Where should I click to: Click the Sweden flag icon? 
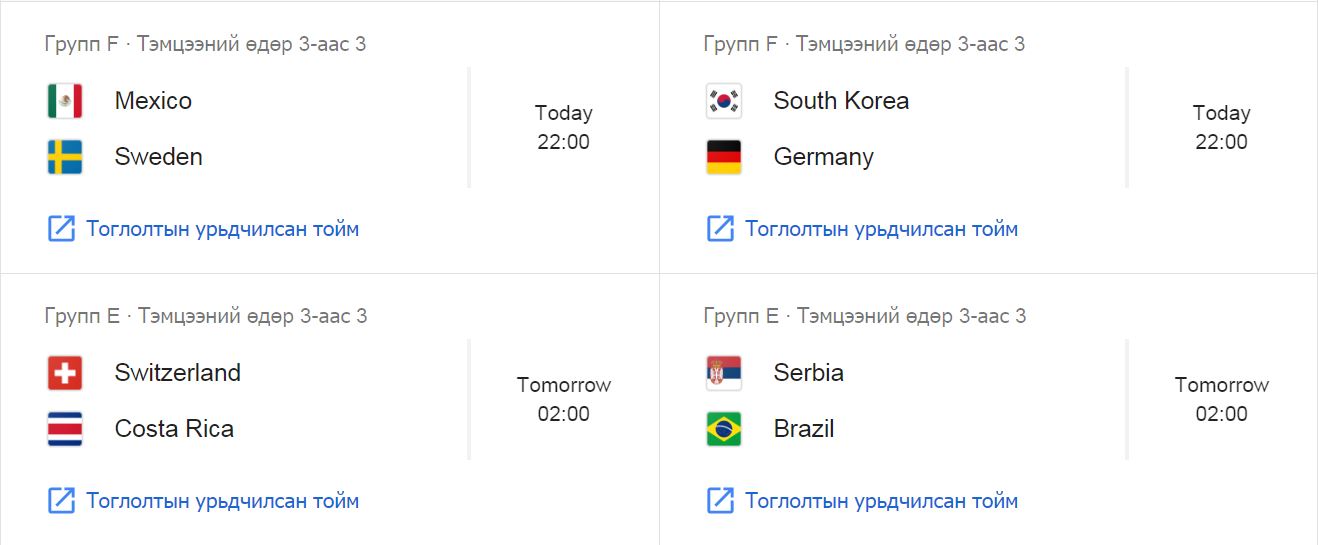click(65, 157)
